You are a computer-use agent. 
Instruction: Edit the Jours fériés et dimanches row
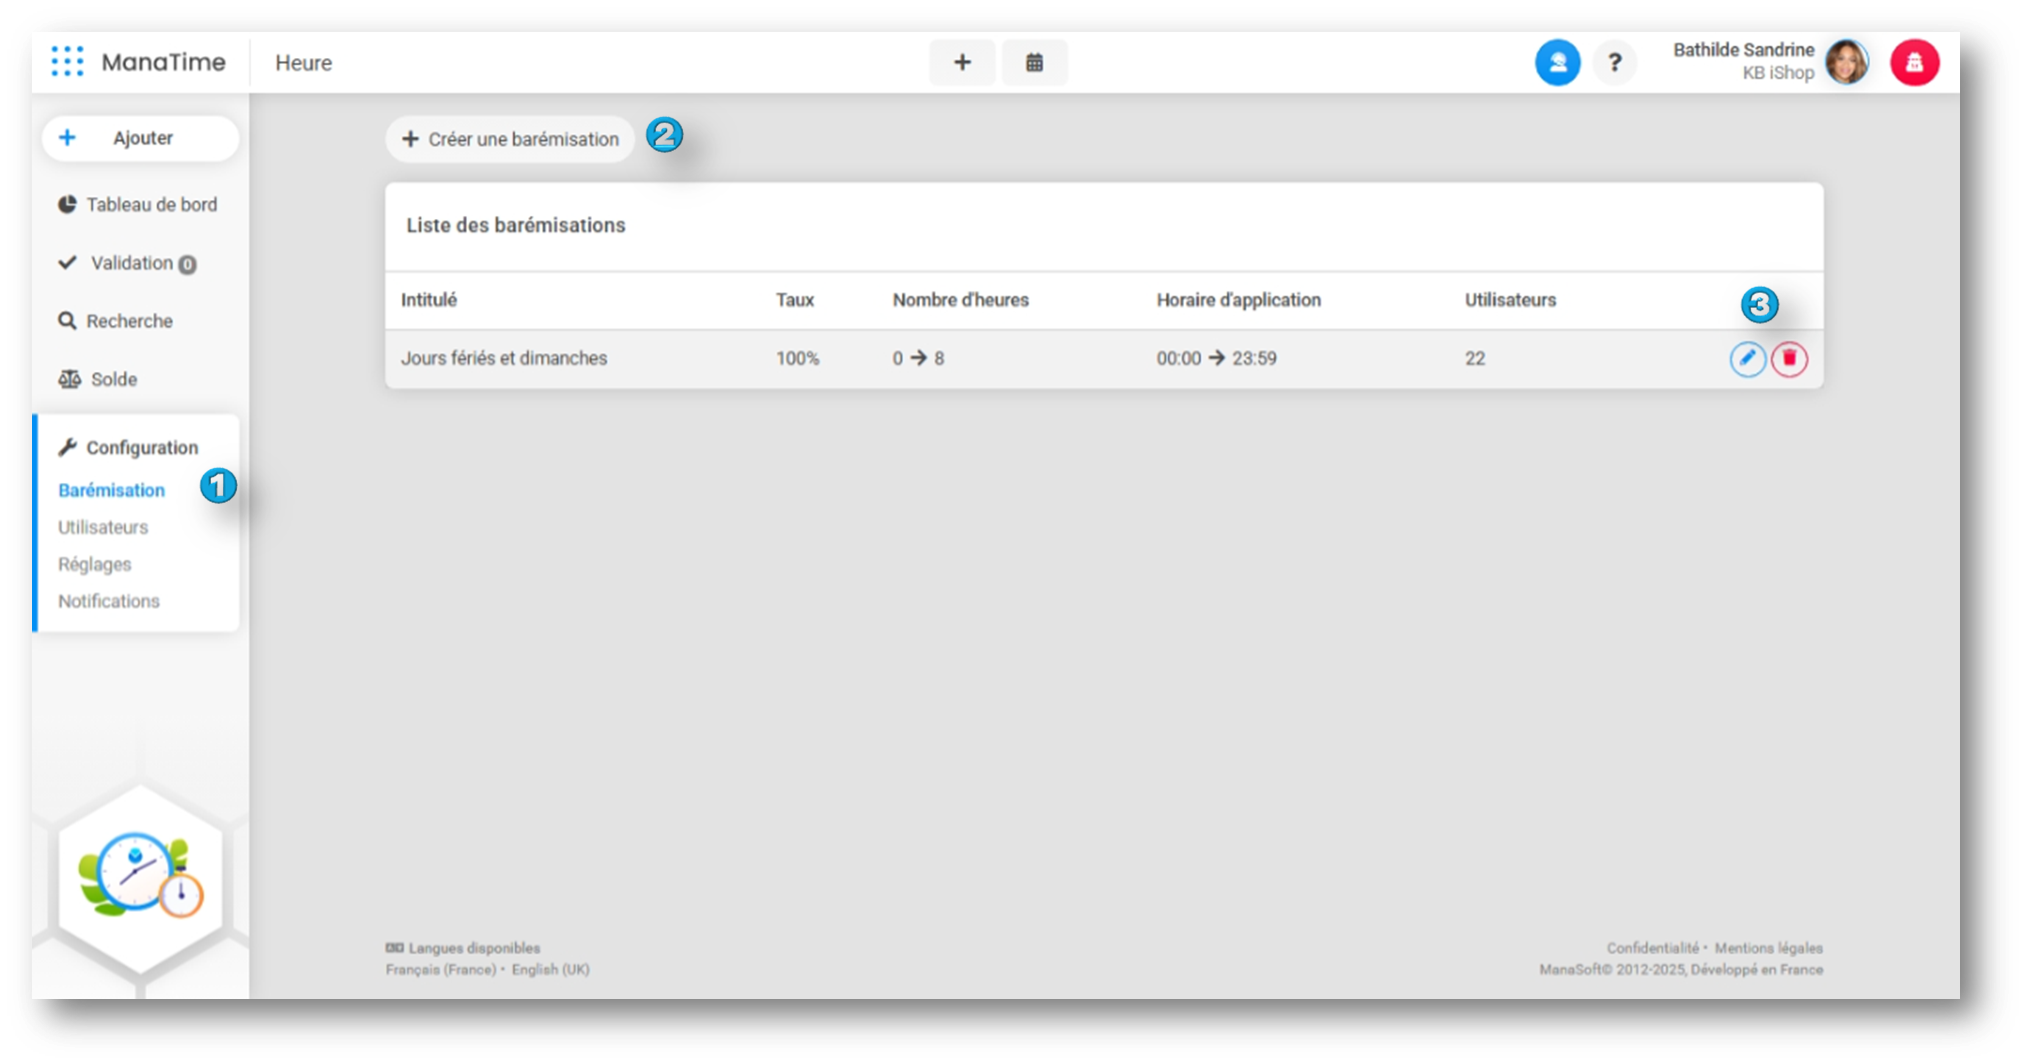tap(1747, 359)
